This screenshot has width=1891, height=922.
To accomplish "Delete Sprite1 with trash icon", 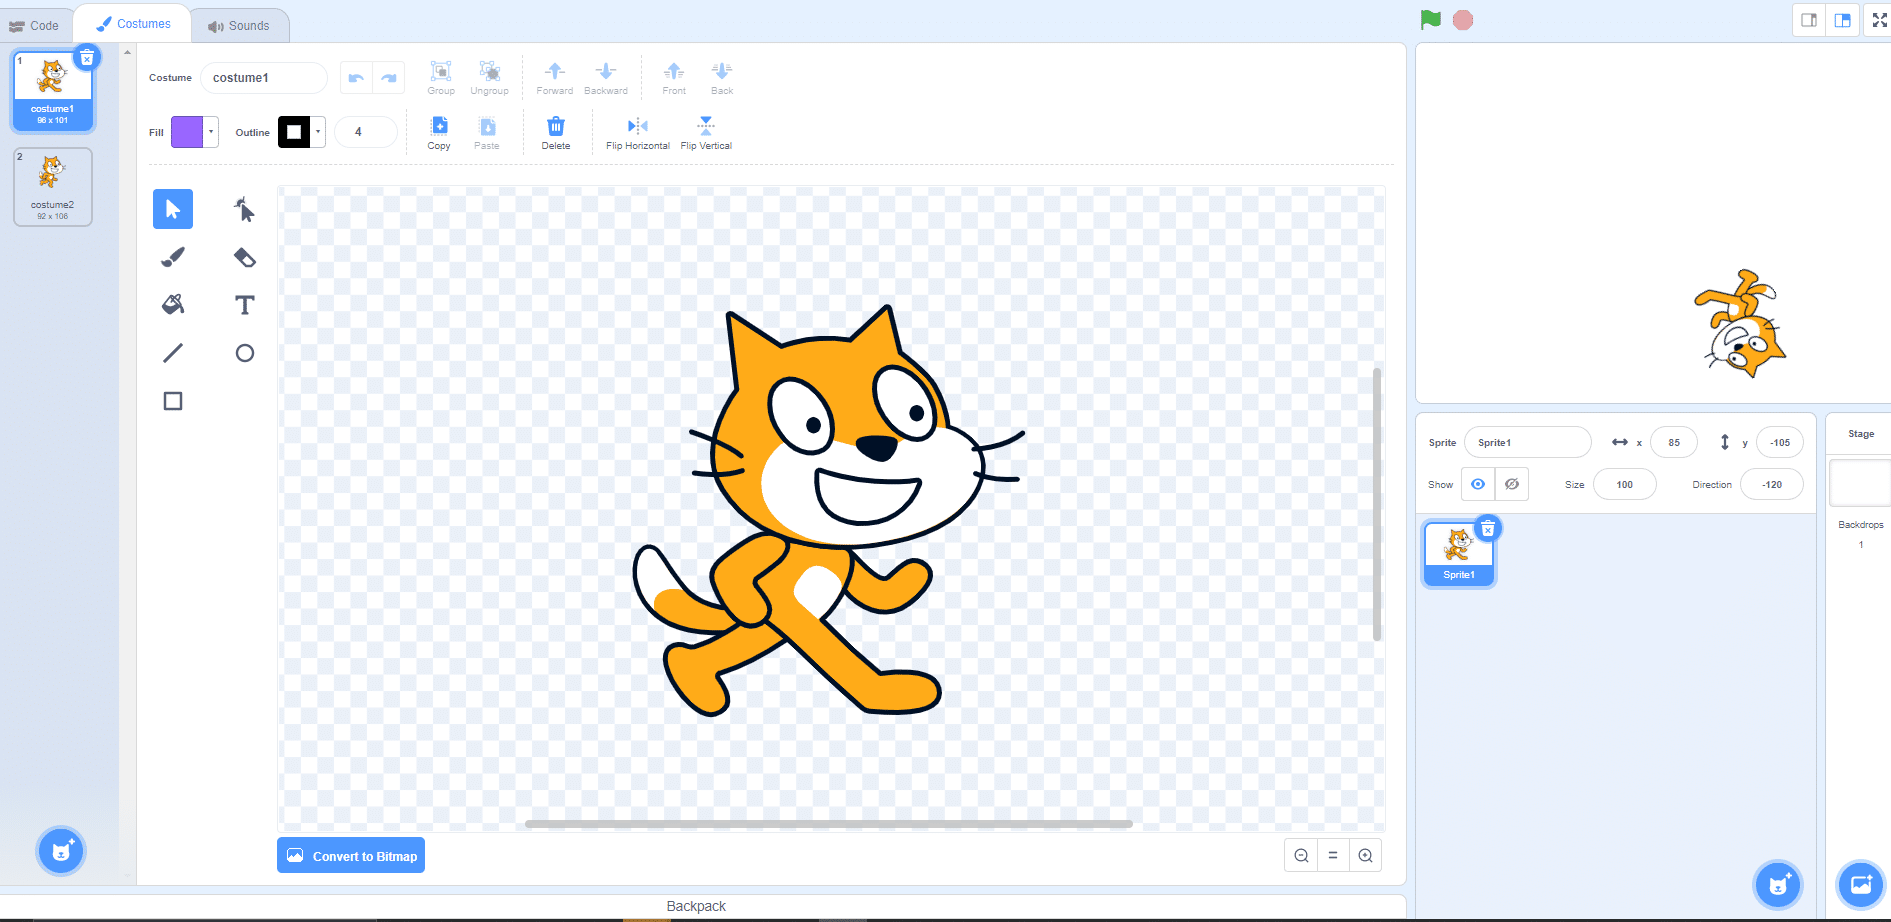I will (x=1488, y=528).
